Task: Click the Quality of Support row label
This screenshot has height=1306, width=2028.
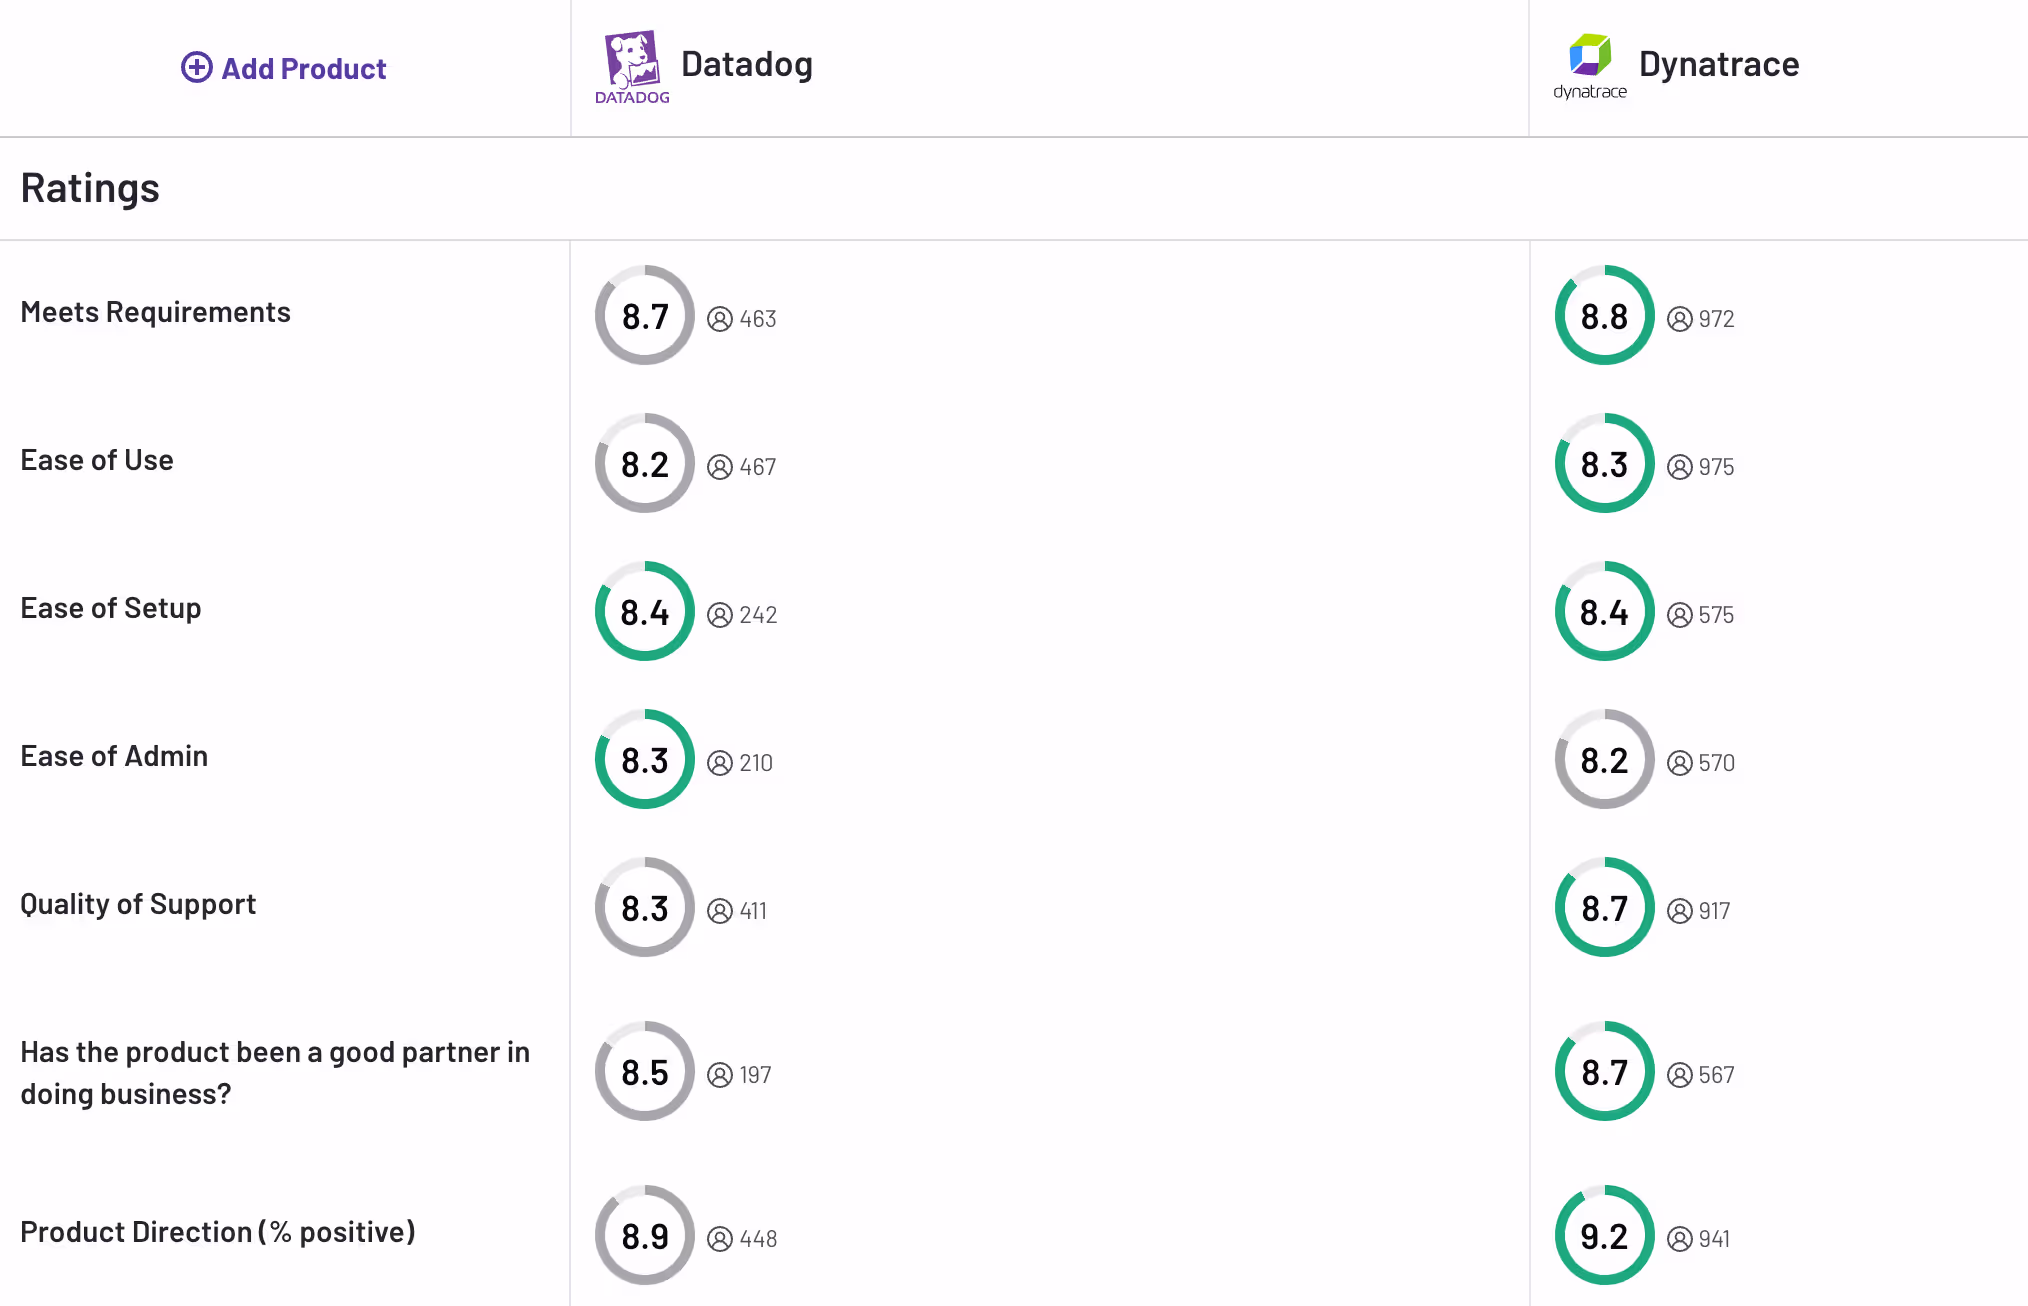Action: 138,904
